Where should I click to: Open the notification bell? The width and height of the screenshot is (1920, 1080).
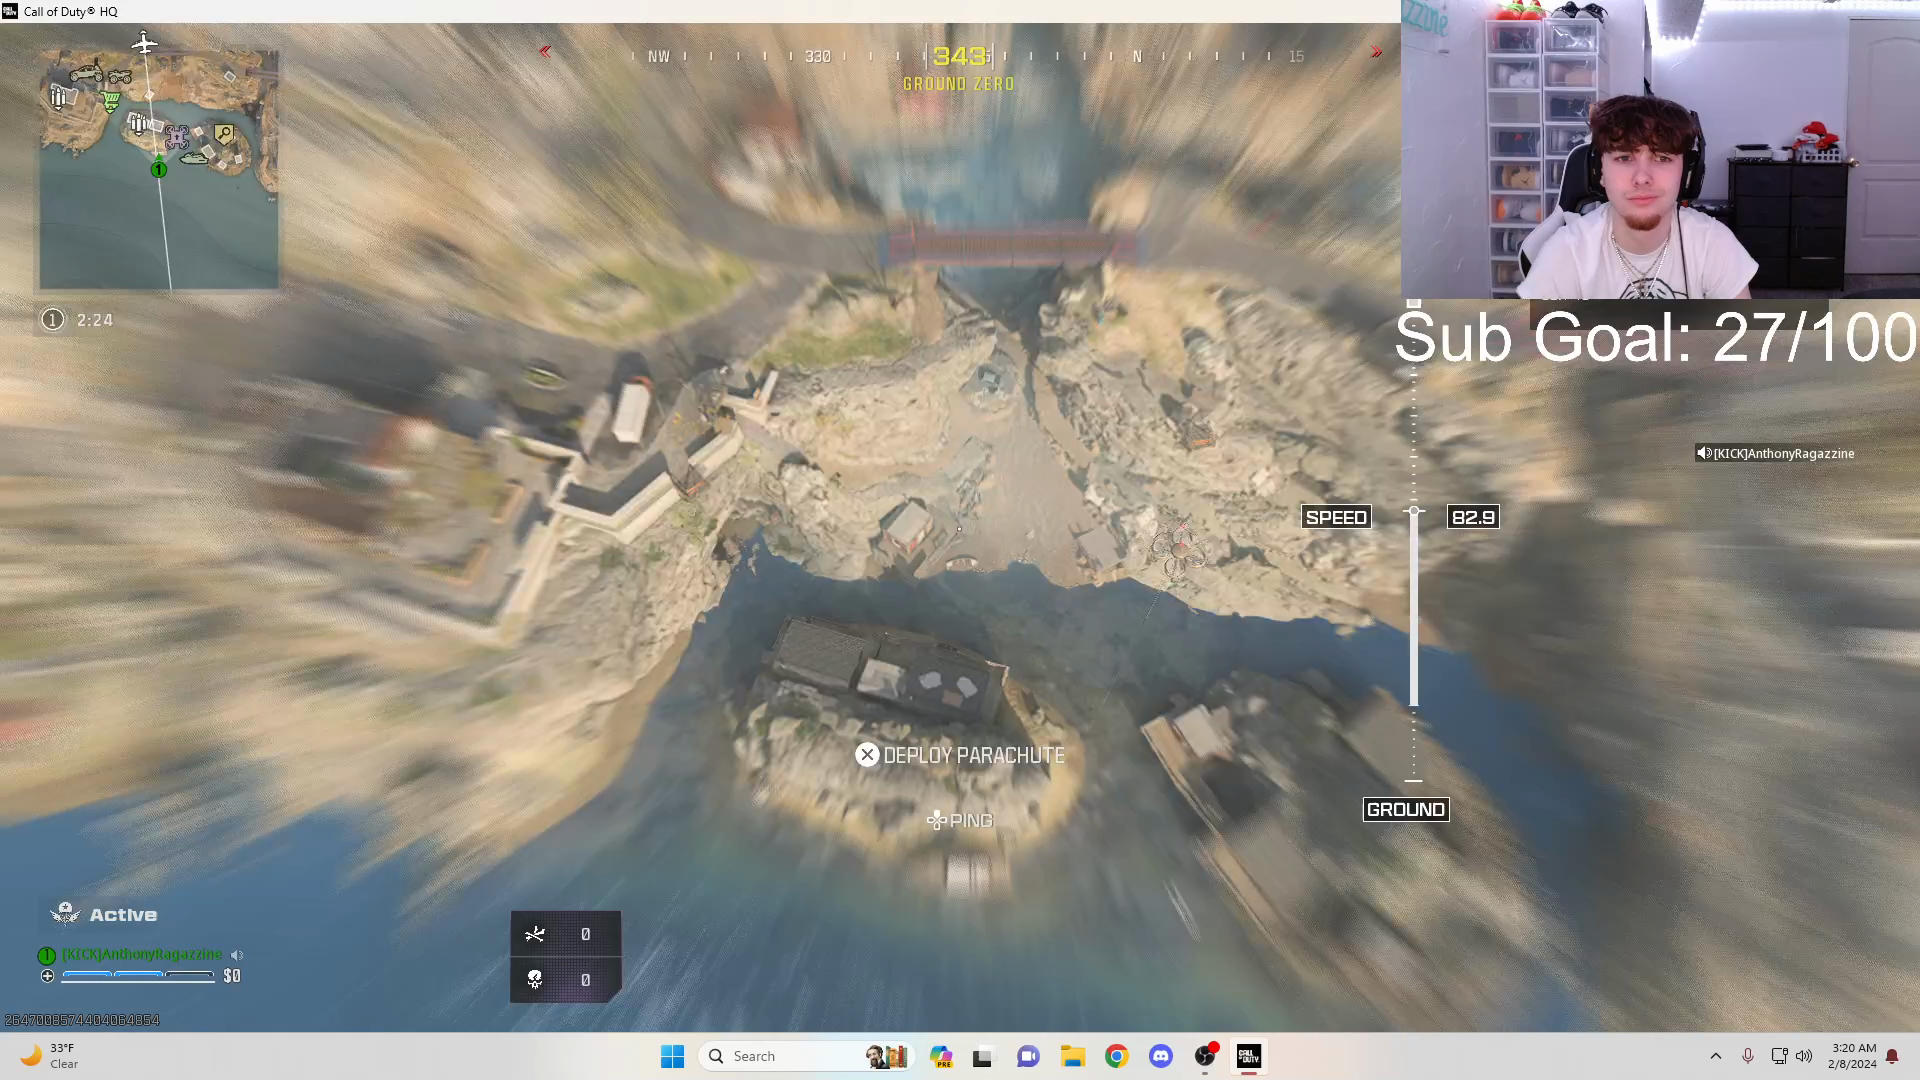(x=1892, y=1056)
